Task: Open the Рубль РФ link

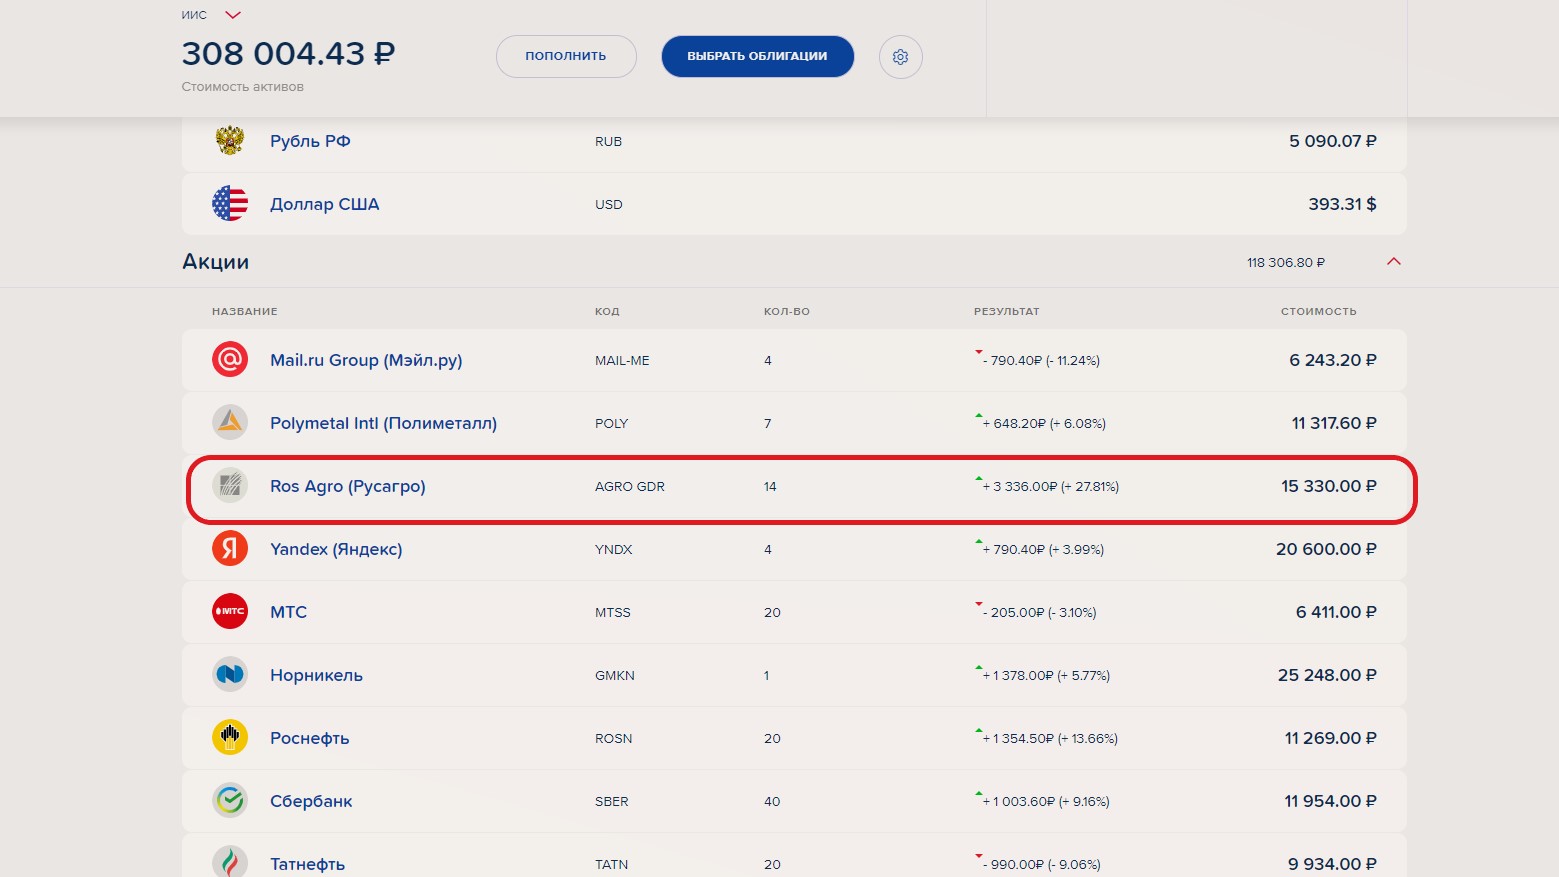Action: click(310, 141)
